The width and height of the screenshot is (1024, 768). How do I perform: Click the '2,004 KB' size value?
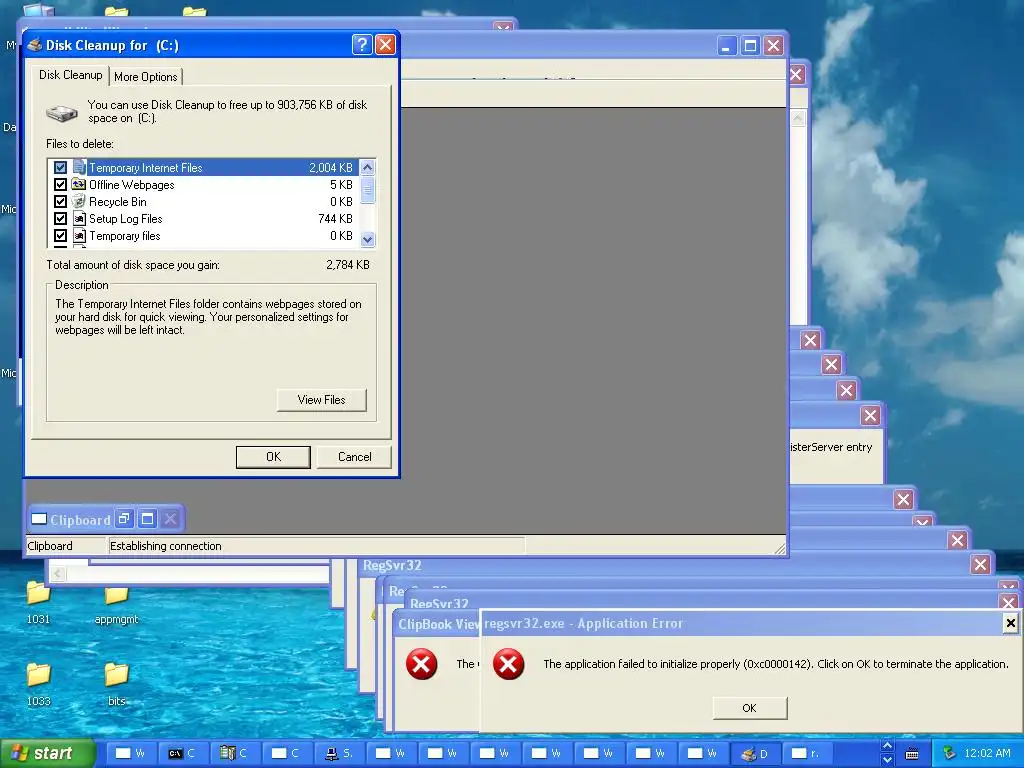tap(330, 168)
